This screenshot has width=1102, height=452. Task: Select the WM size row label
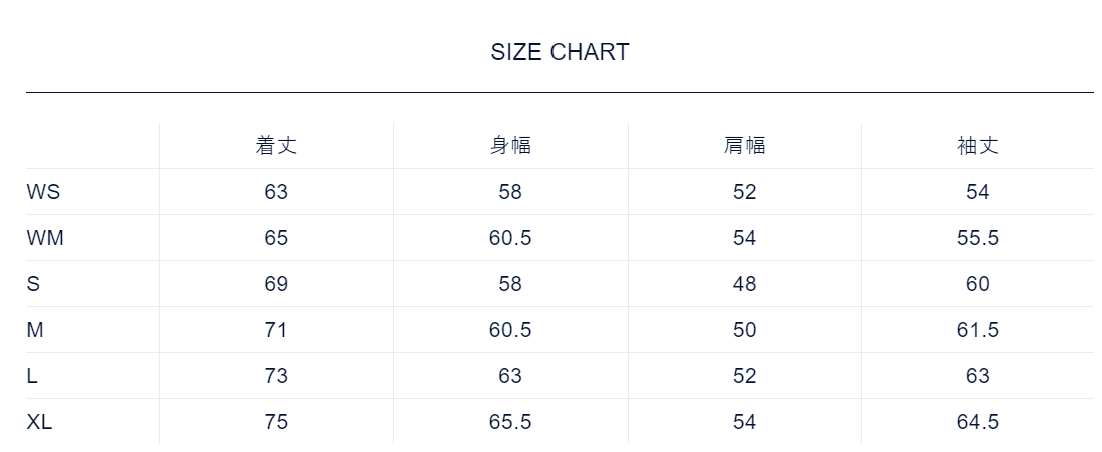(45, 238)
